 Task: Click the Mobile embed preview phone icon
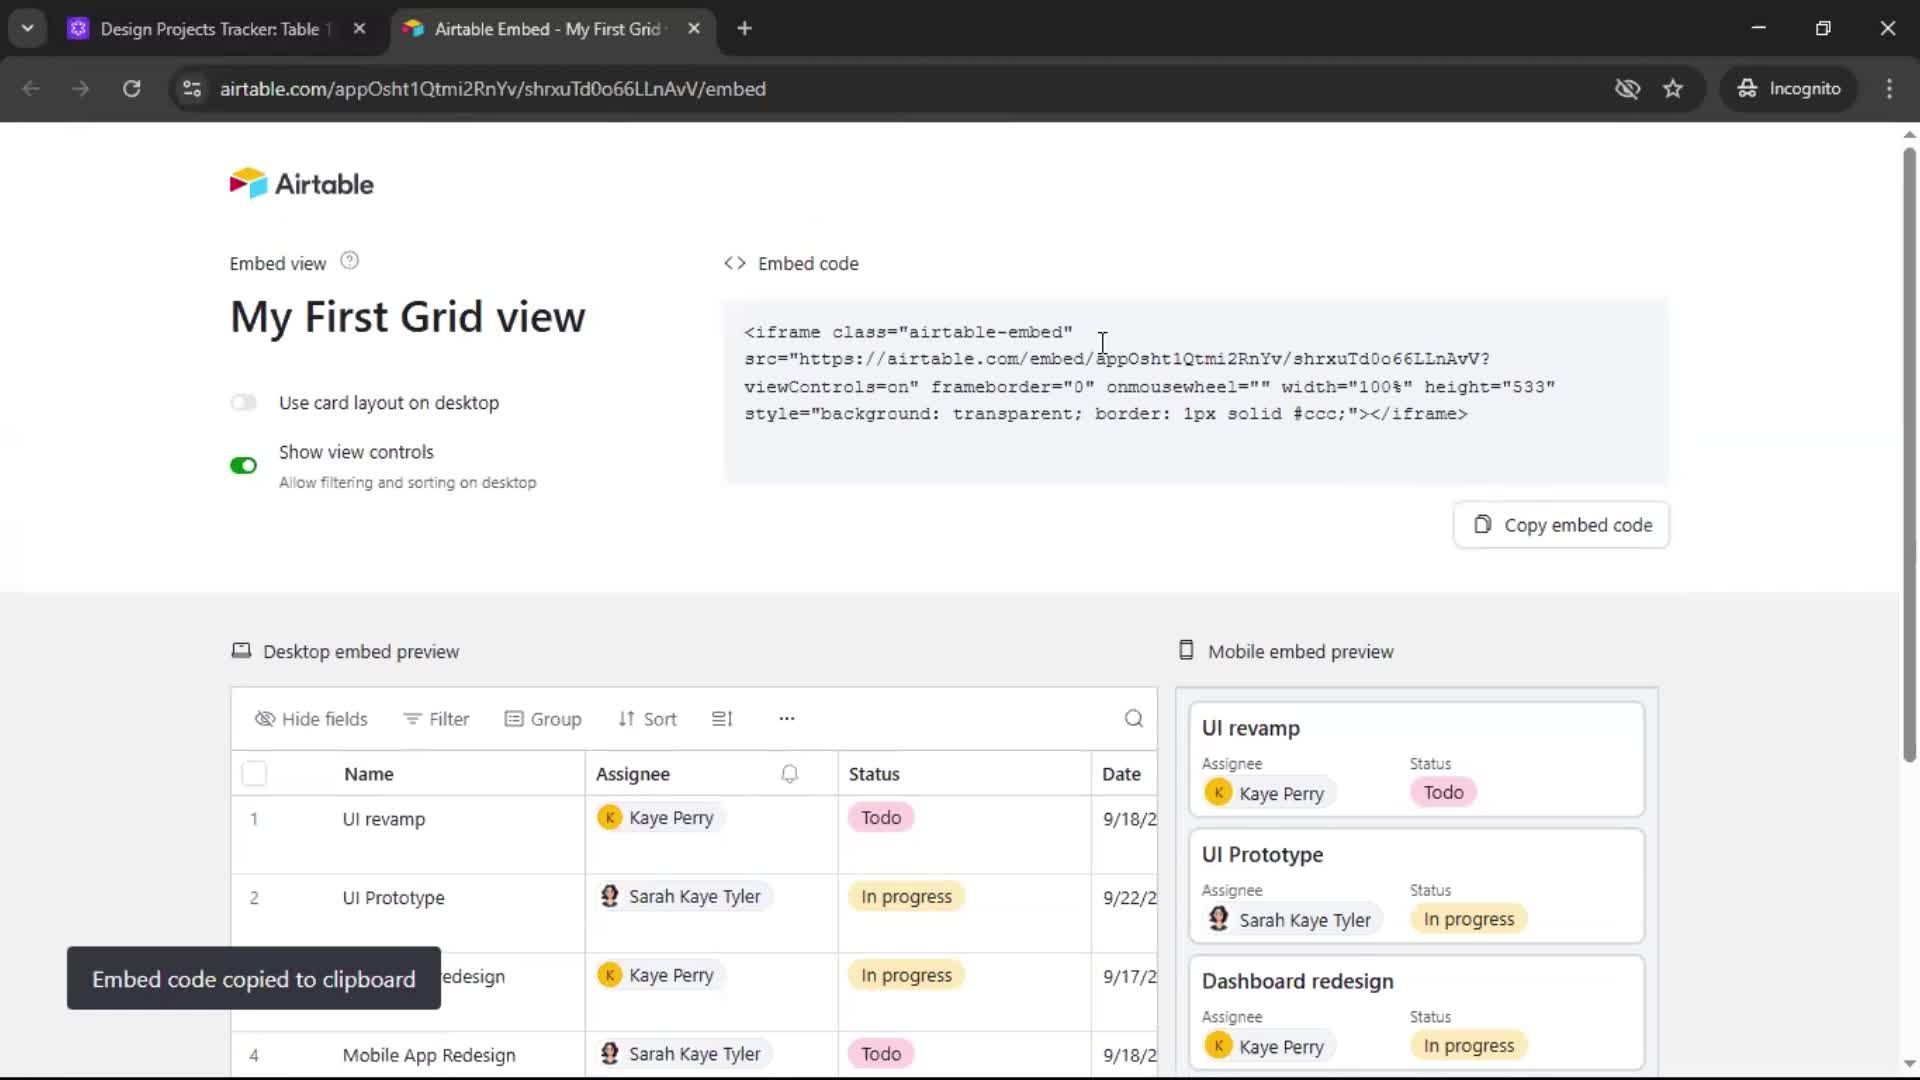point(1186,650)
